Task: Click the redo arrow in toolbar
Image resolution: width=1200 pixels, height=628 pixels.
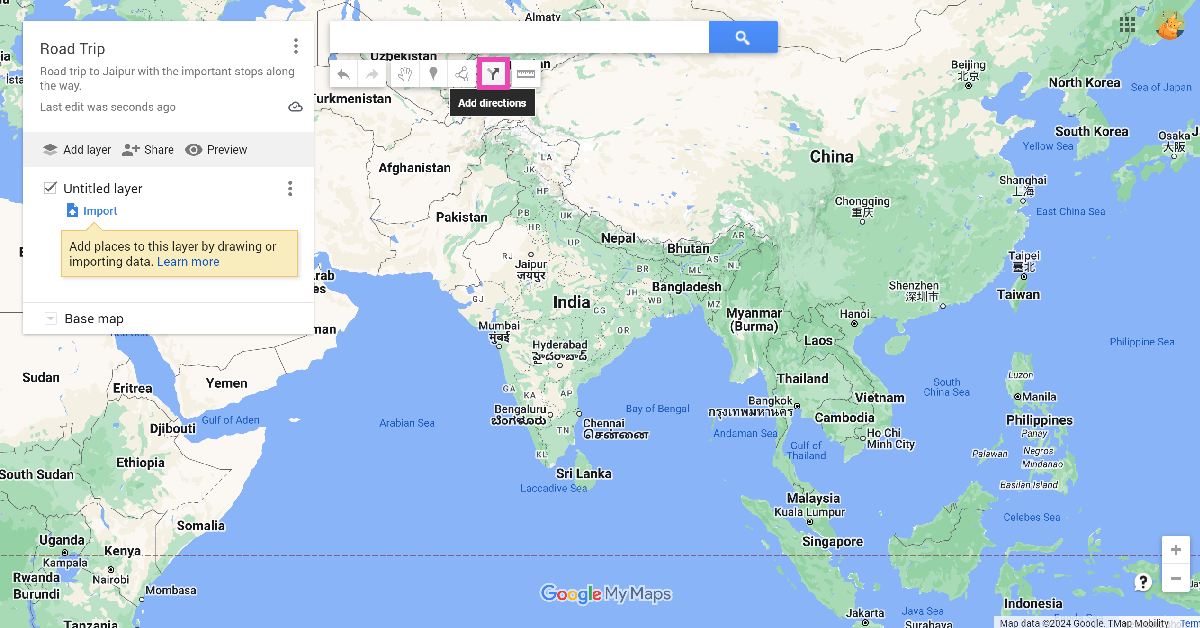Action: pos(372,74)
